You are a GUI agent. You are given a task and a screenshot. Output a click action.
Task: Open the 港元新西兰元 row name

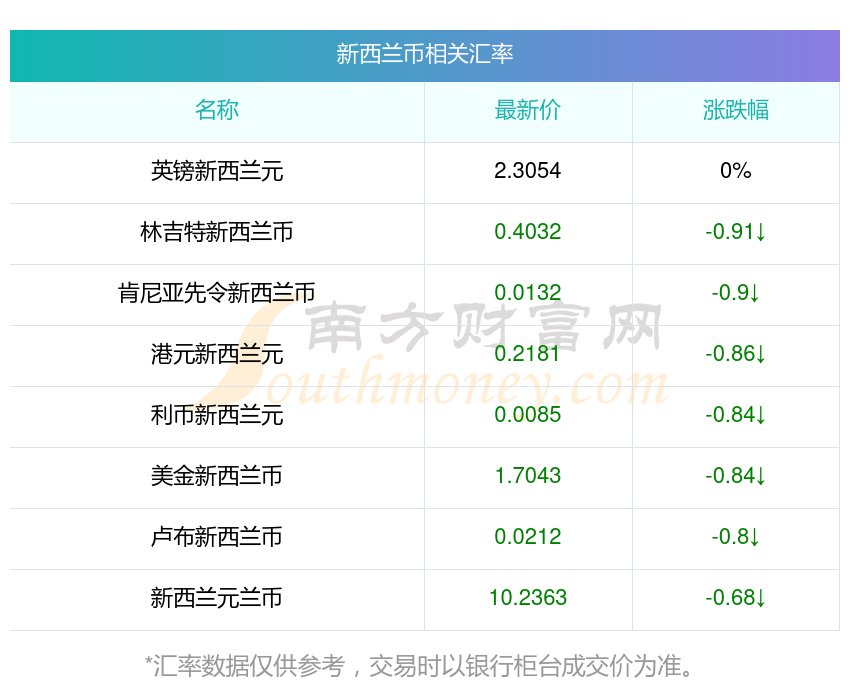coord(217,354)
